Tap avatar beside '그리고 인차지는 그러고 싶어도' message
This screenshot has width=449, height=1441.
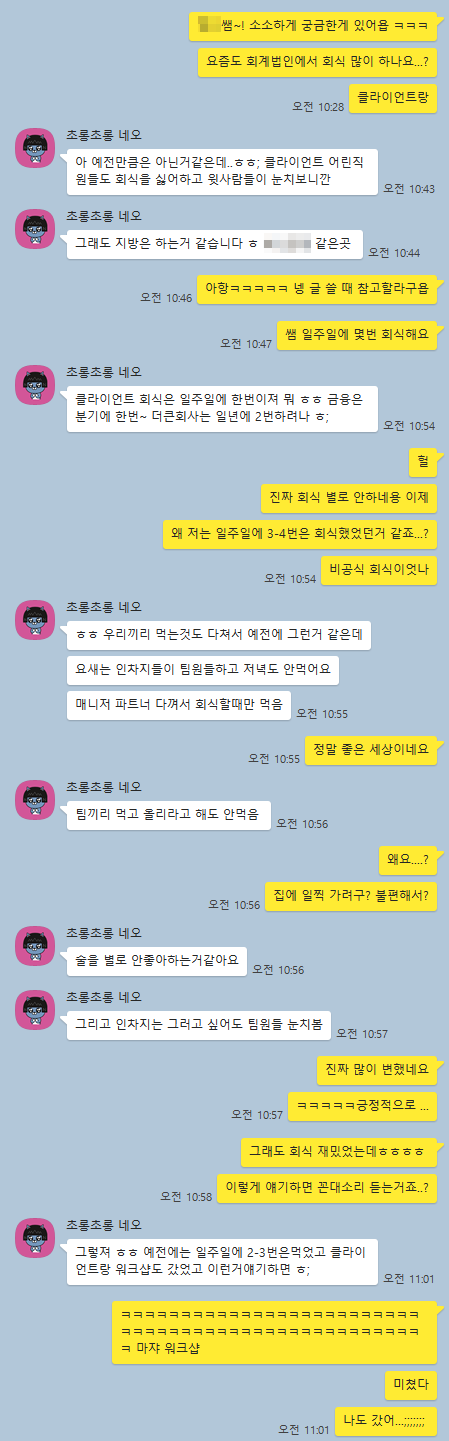[34, 1009]
